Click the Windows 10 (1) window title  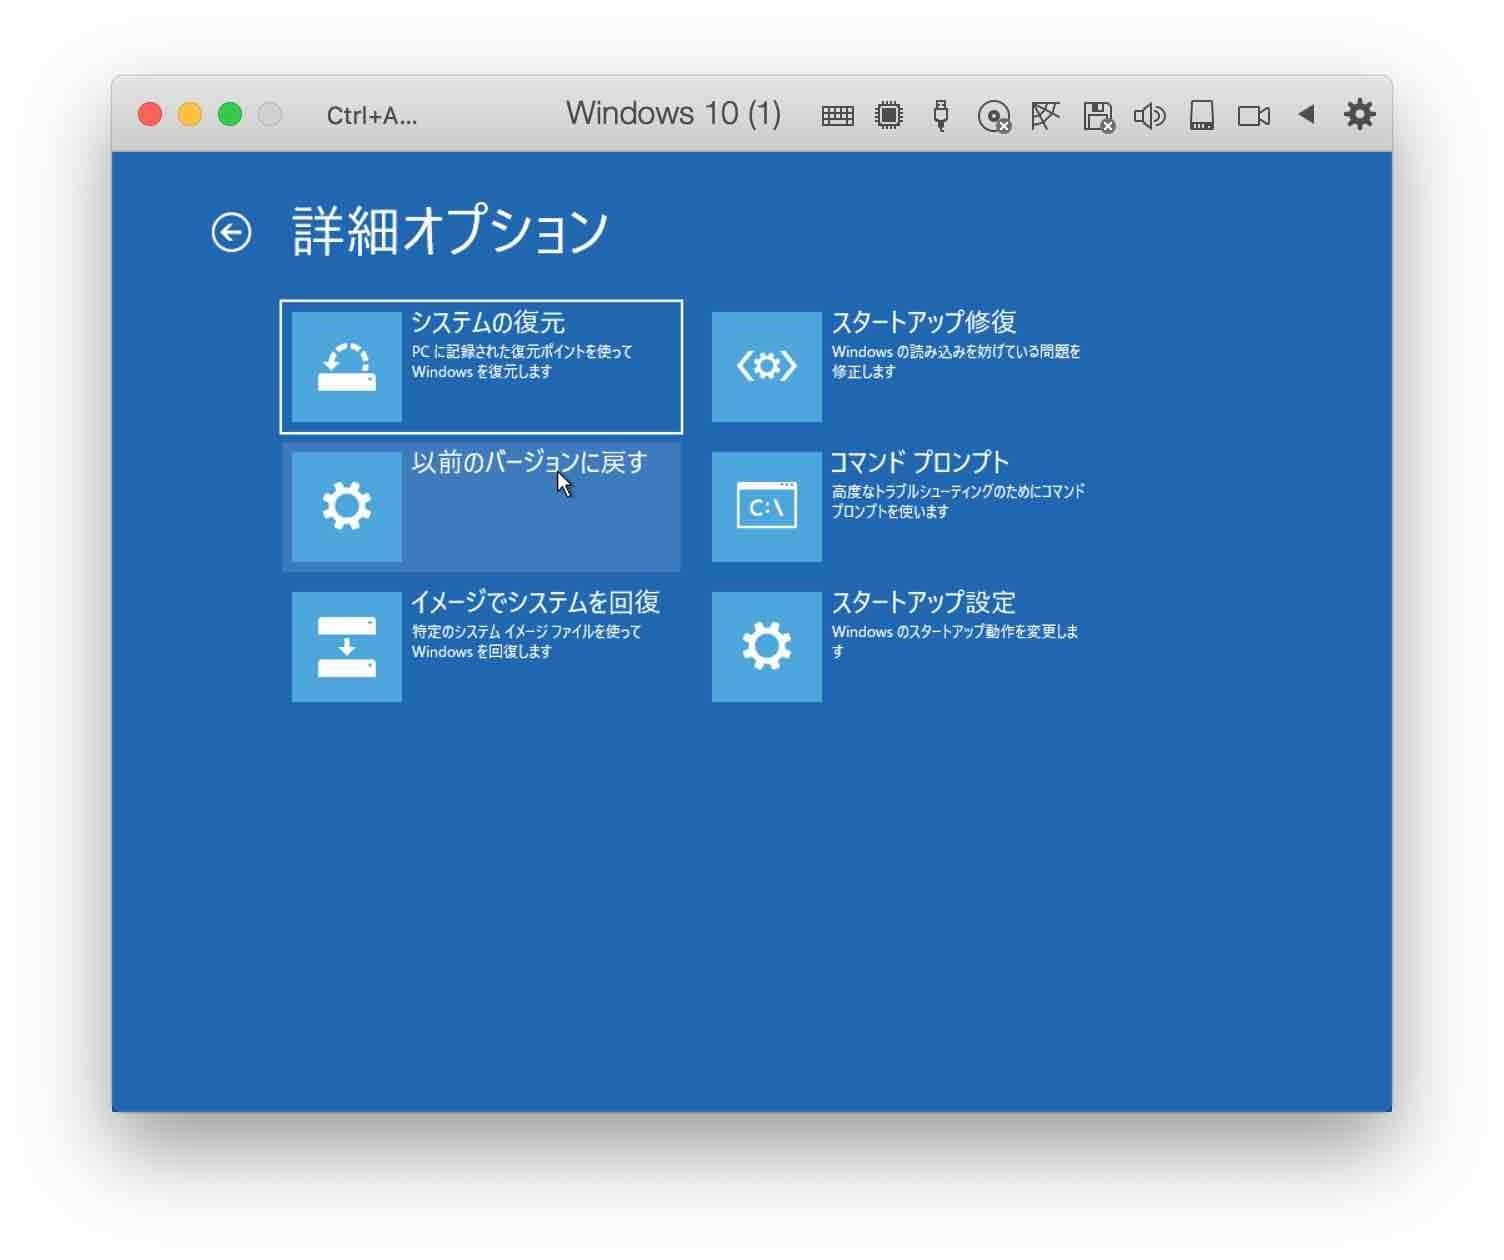673,114
